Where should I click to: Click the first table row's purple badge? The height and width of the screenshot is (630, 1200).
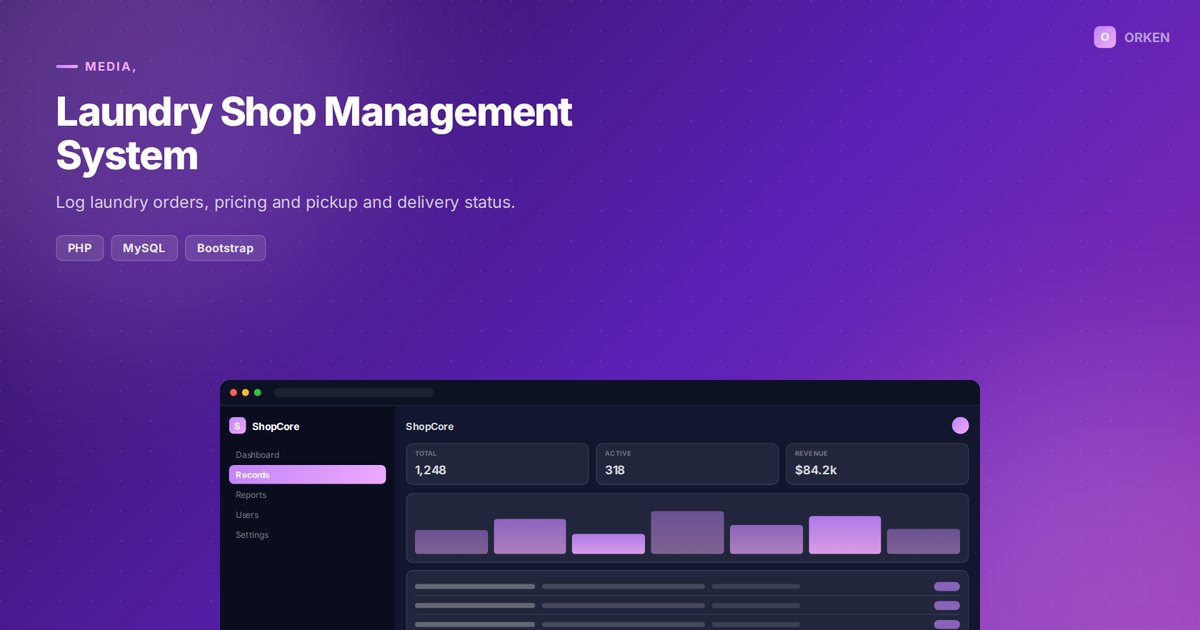point(947,587)
